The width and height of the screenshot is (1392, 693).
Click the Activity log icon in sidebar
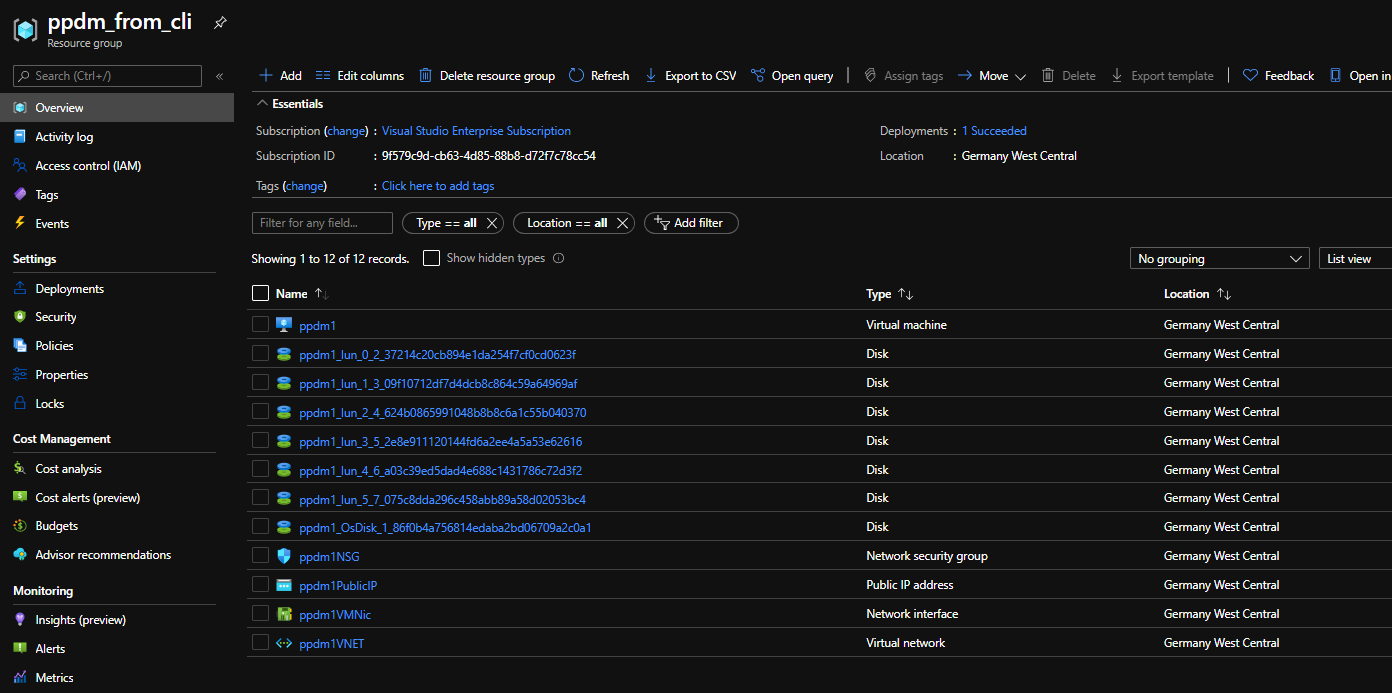click(x=20, y=137)
